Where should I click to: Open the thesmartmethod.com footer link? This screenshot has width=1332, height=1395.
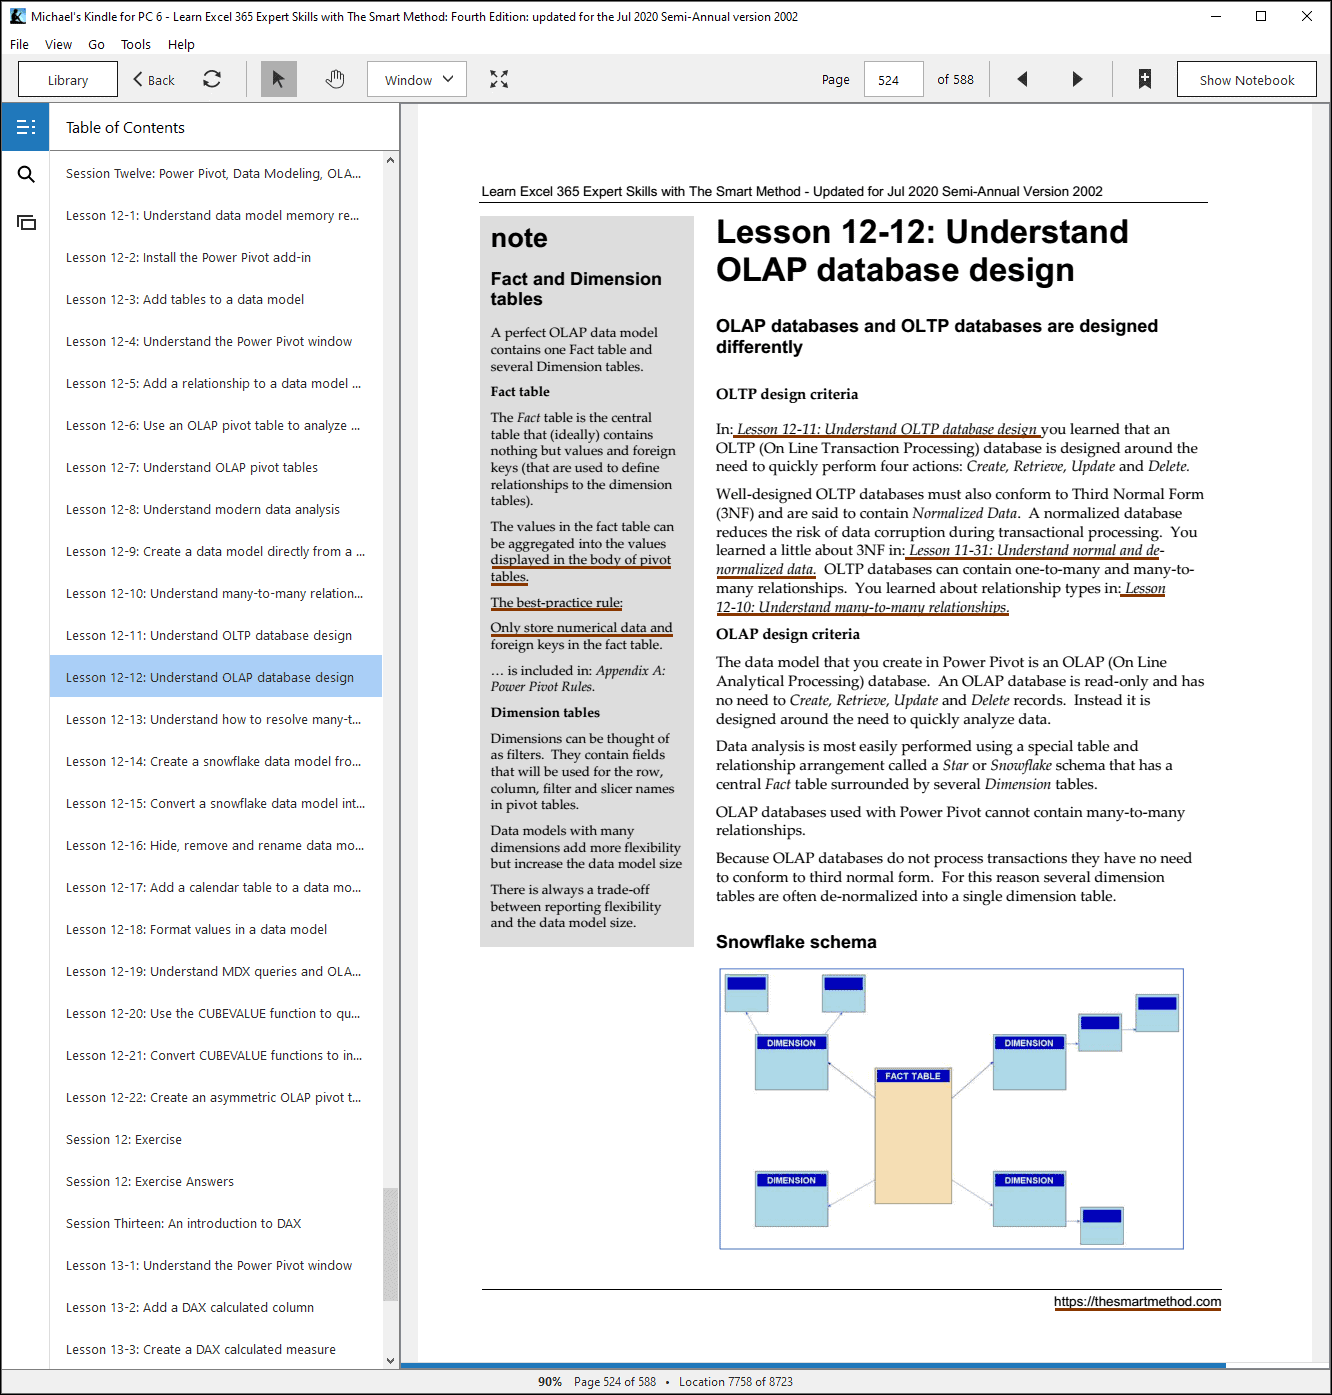click(1137, 1302)
